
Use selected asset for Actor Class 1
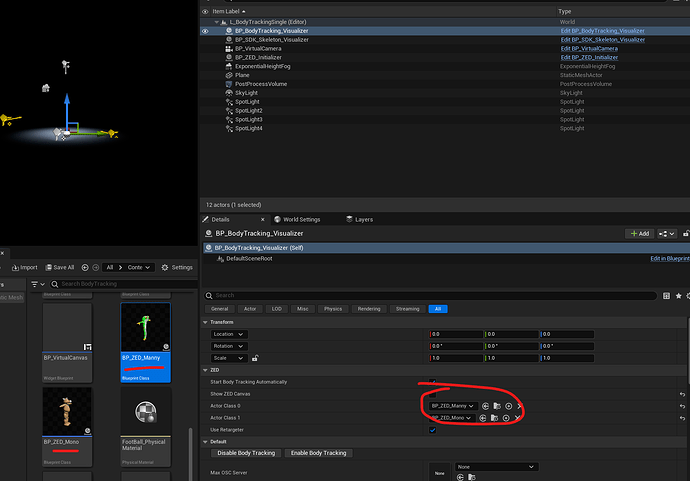coord(485,417)
